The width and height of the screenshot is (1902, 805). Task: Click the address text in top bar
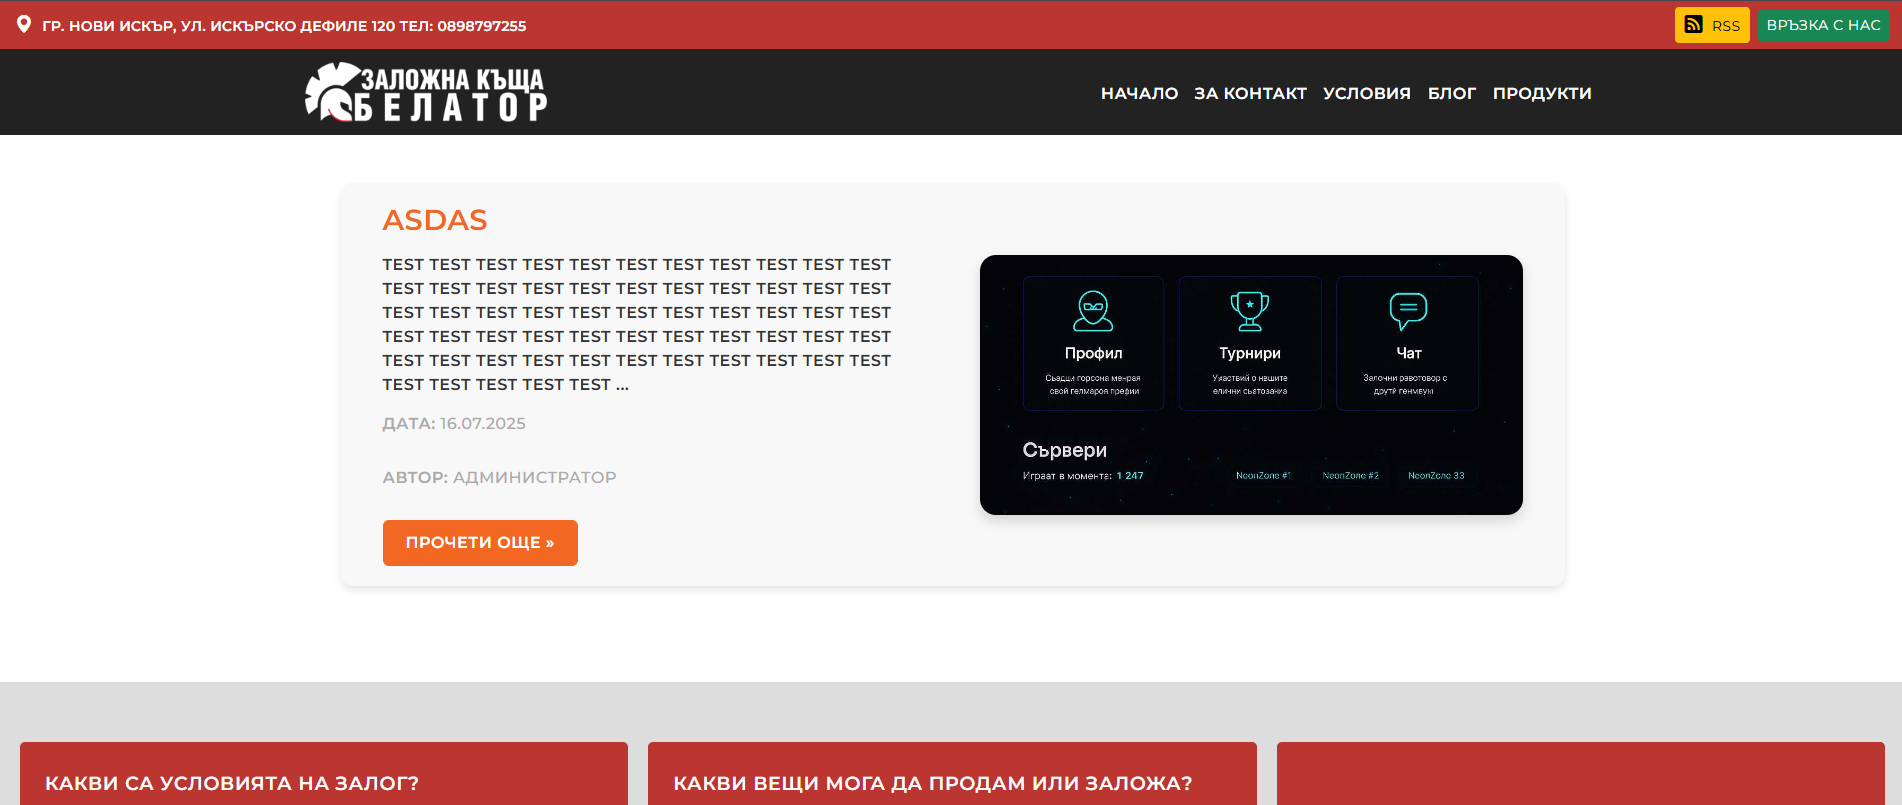point(284,26)
